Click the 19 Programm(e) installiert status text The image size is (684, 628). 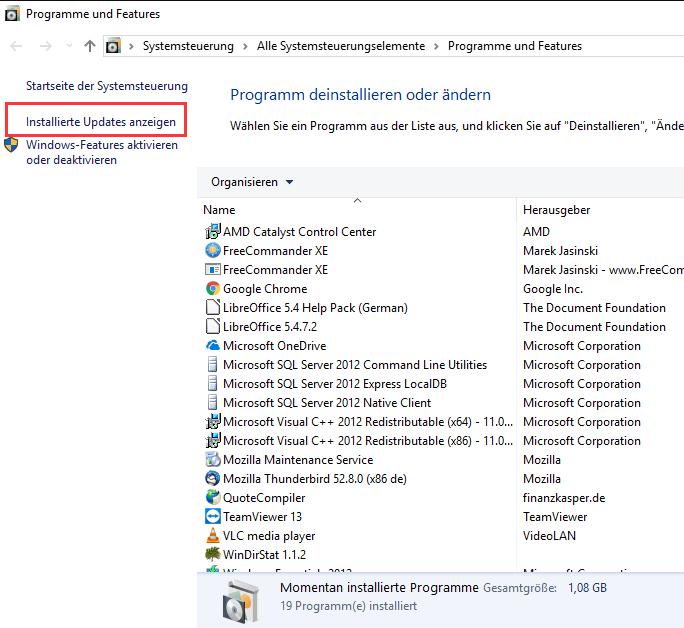[348, 606]
